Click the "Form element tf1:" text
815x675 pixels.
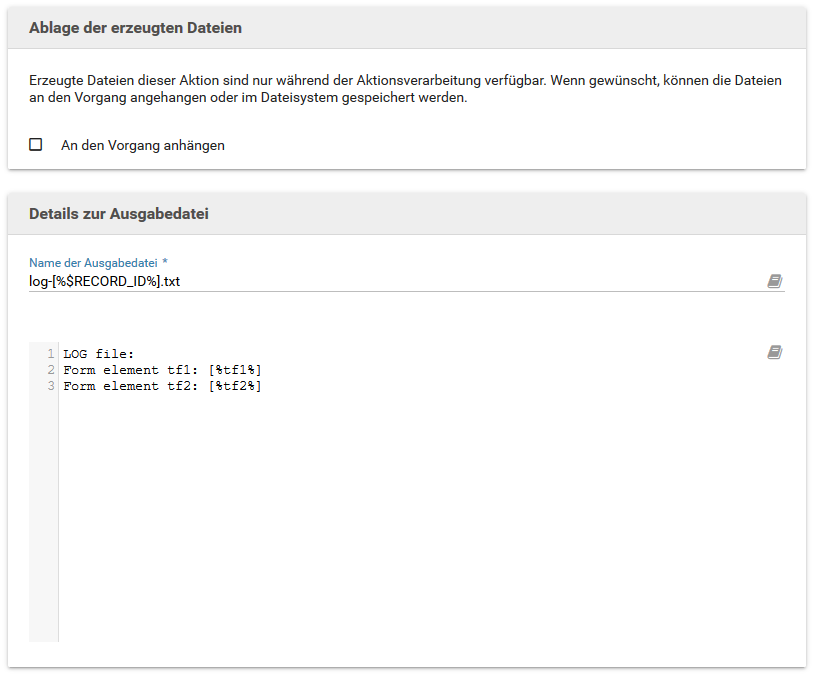point(131,370)
